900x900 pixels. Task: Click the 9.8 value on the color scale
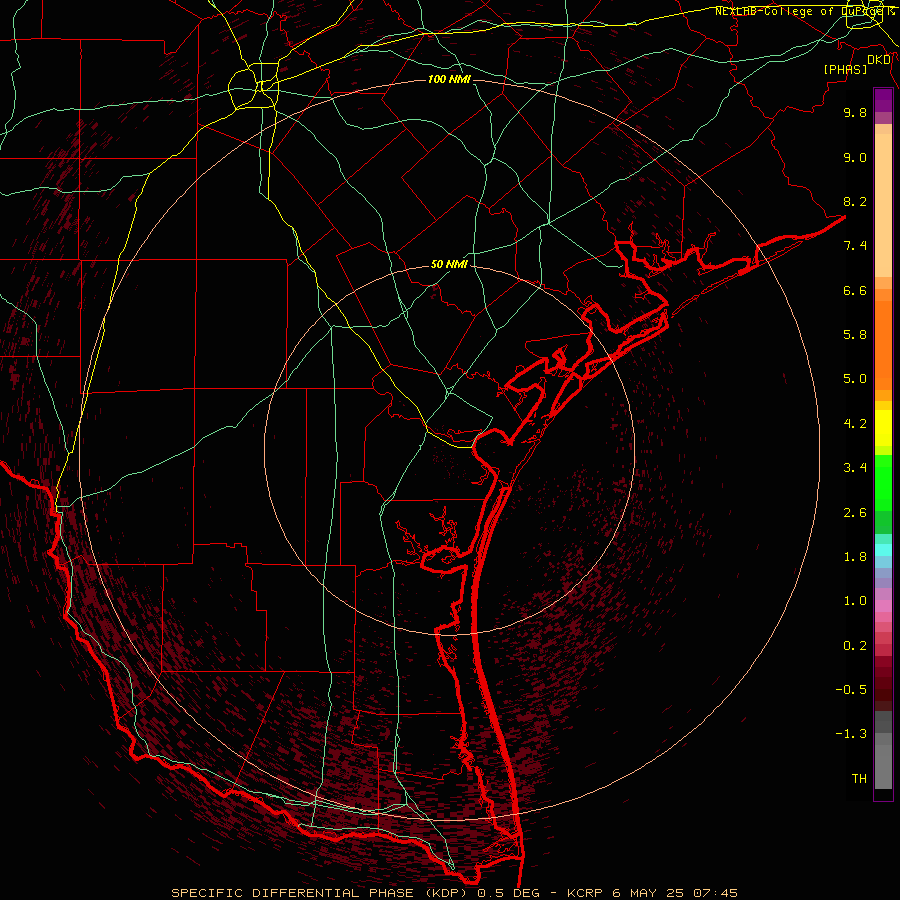[x=855, y=112]
